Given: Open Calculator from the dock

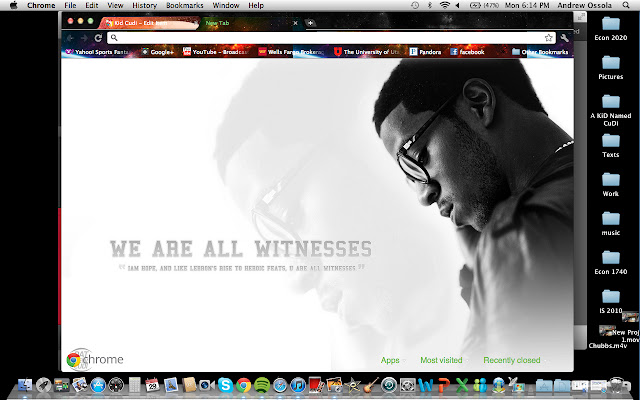Looking at the screenshot, I should pos(134,385).
